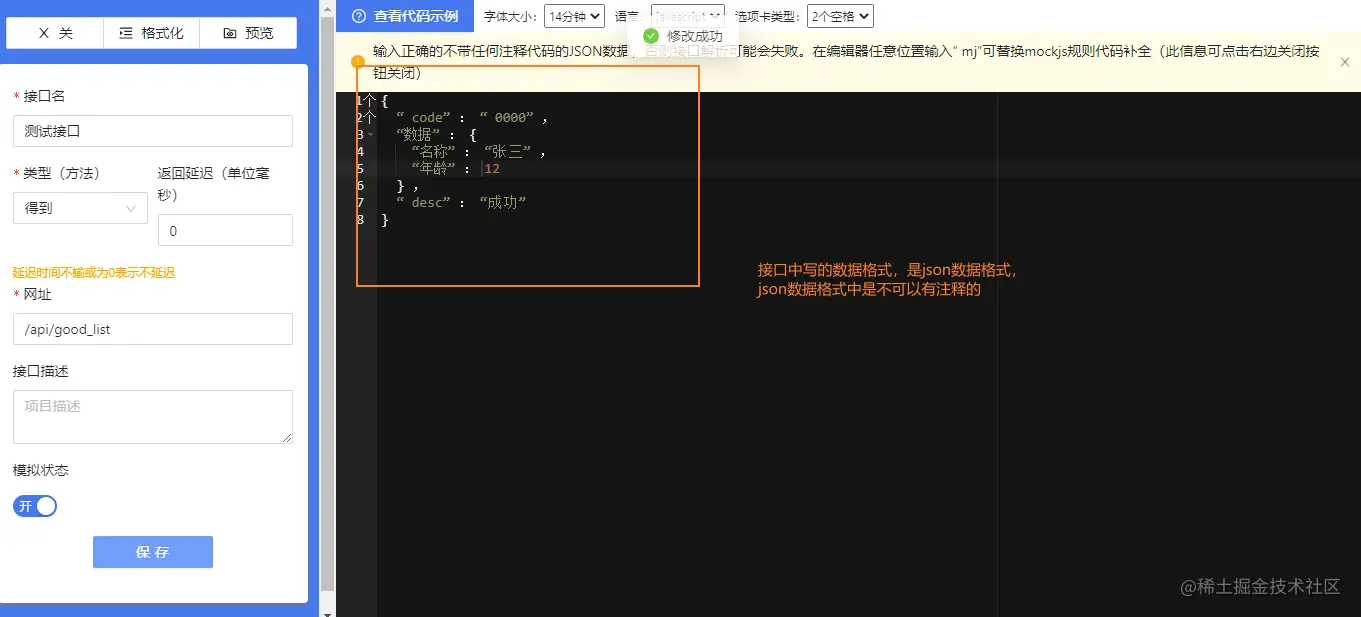This screenshot has width=1361, height=617.
Task: Click the "年龄" key on line 5
Action: 433,168
